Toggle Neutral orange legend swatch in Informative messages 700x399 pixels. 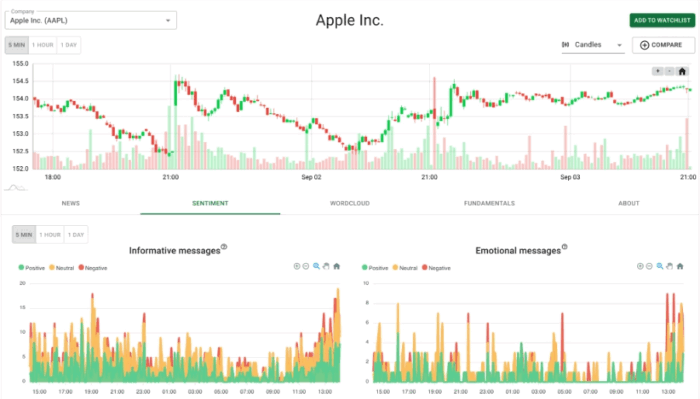click(x=52, y=267)
